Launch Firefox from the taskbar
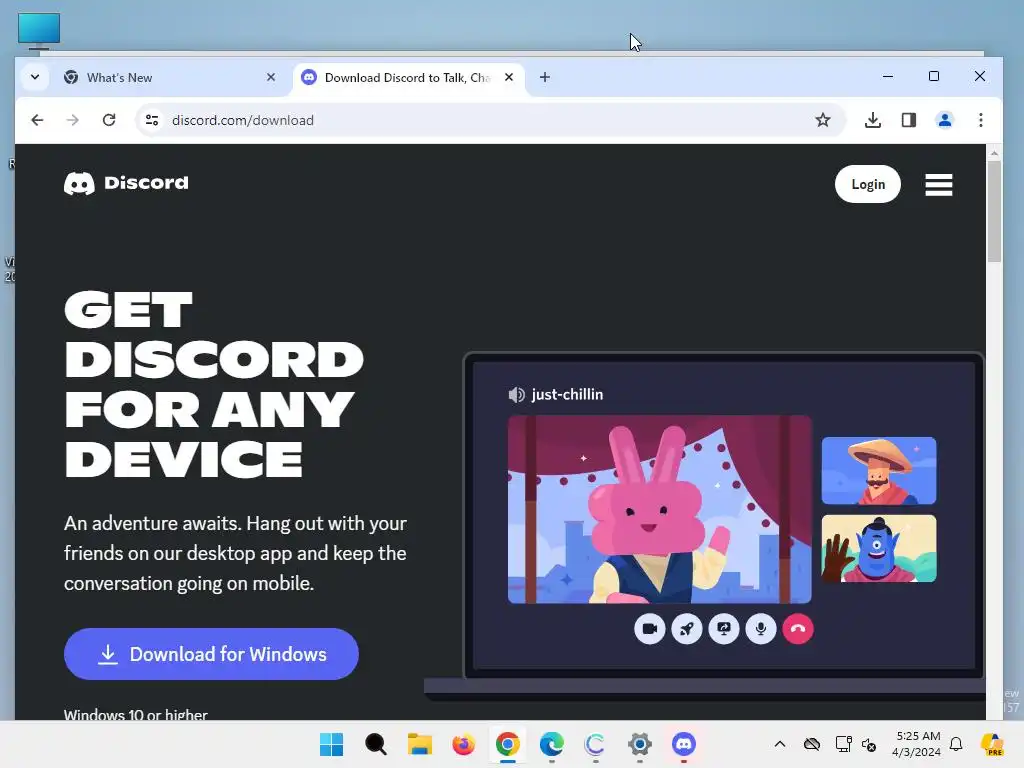This screenshot has width=1024, height=768. (x=464, y=744)
